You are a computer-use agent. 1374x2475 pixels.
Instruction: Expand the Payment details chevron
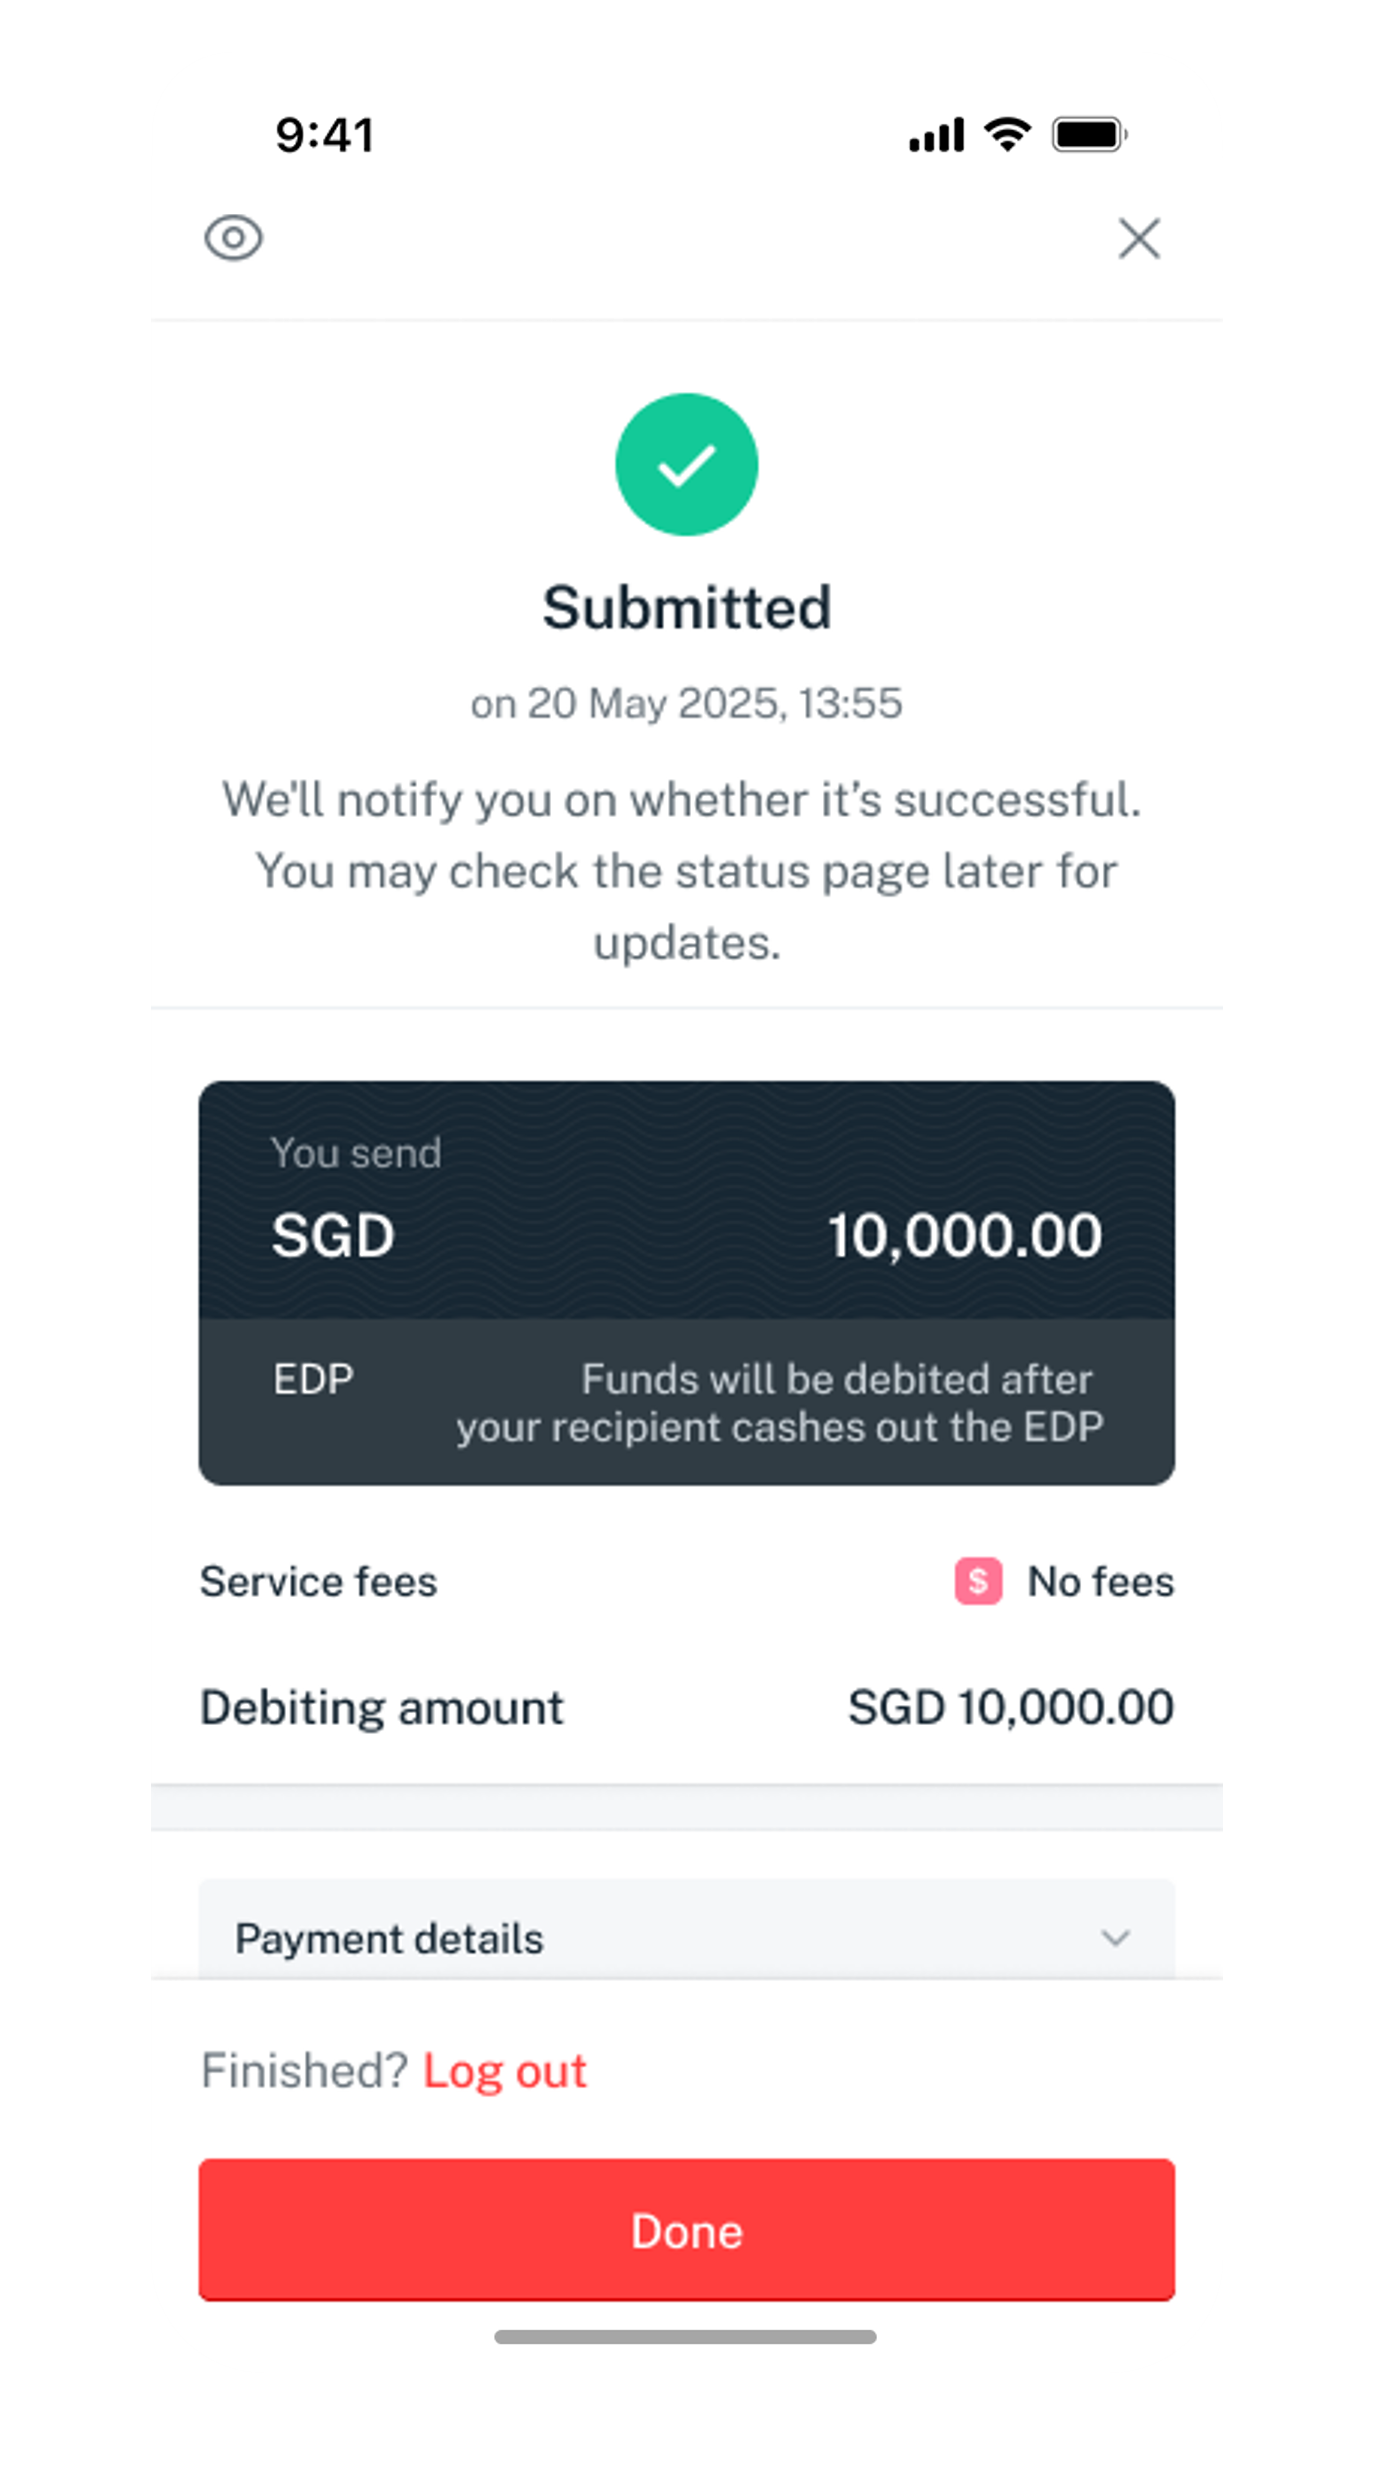pos(1115,1938)
